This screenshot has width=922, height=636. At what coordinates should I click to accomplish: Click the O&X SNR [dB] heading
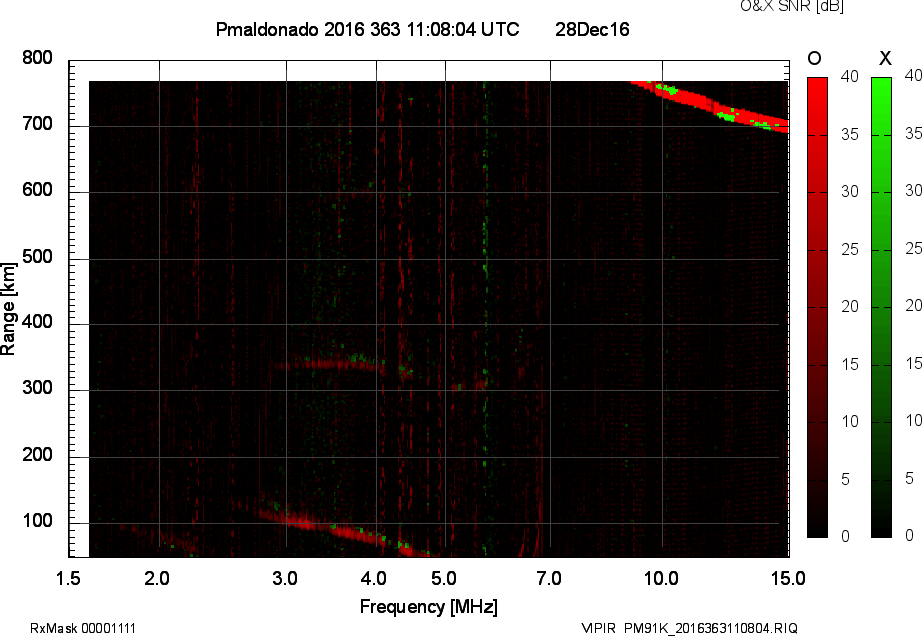tap(791, 6)
